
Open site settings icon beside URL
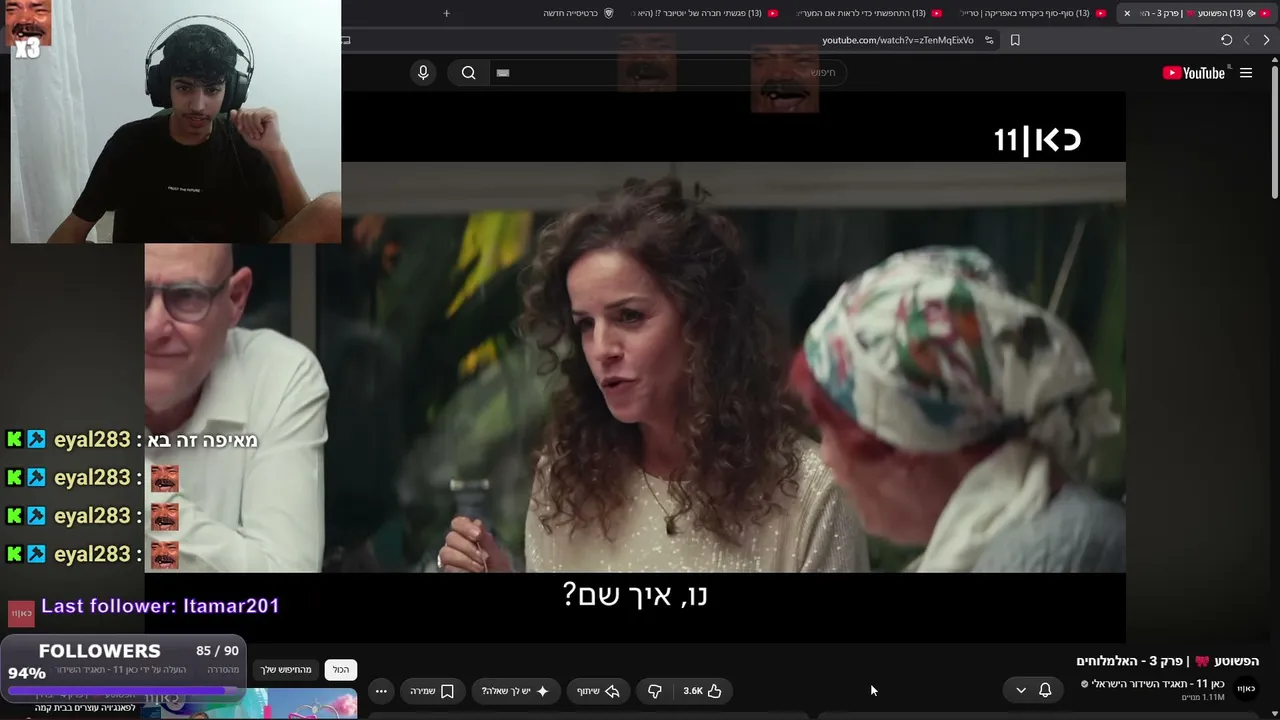(x=989, y=40)
